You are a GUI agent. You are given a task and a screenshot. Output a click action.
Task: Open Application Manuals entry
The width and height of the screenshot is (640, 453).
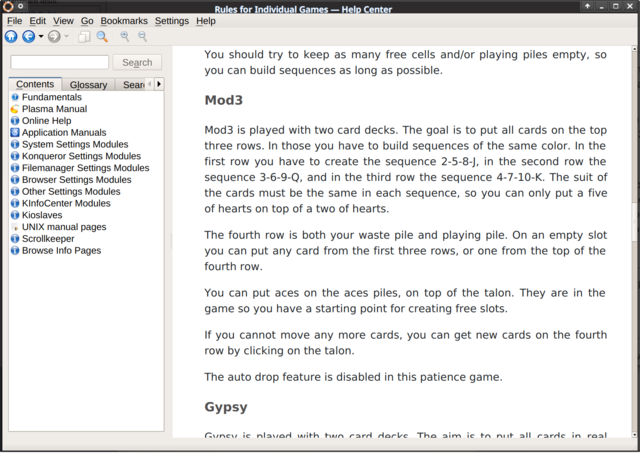64,133
